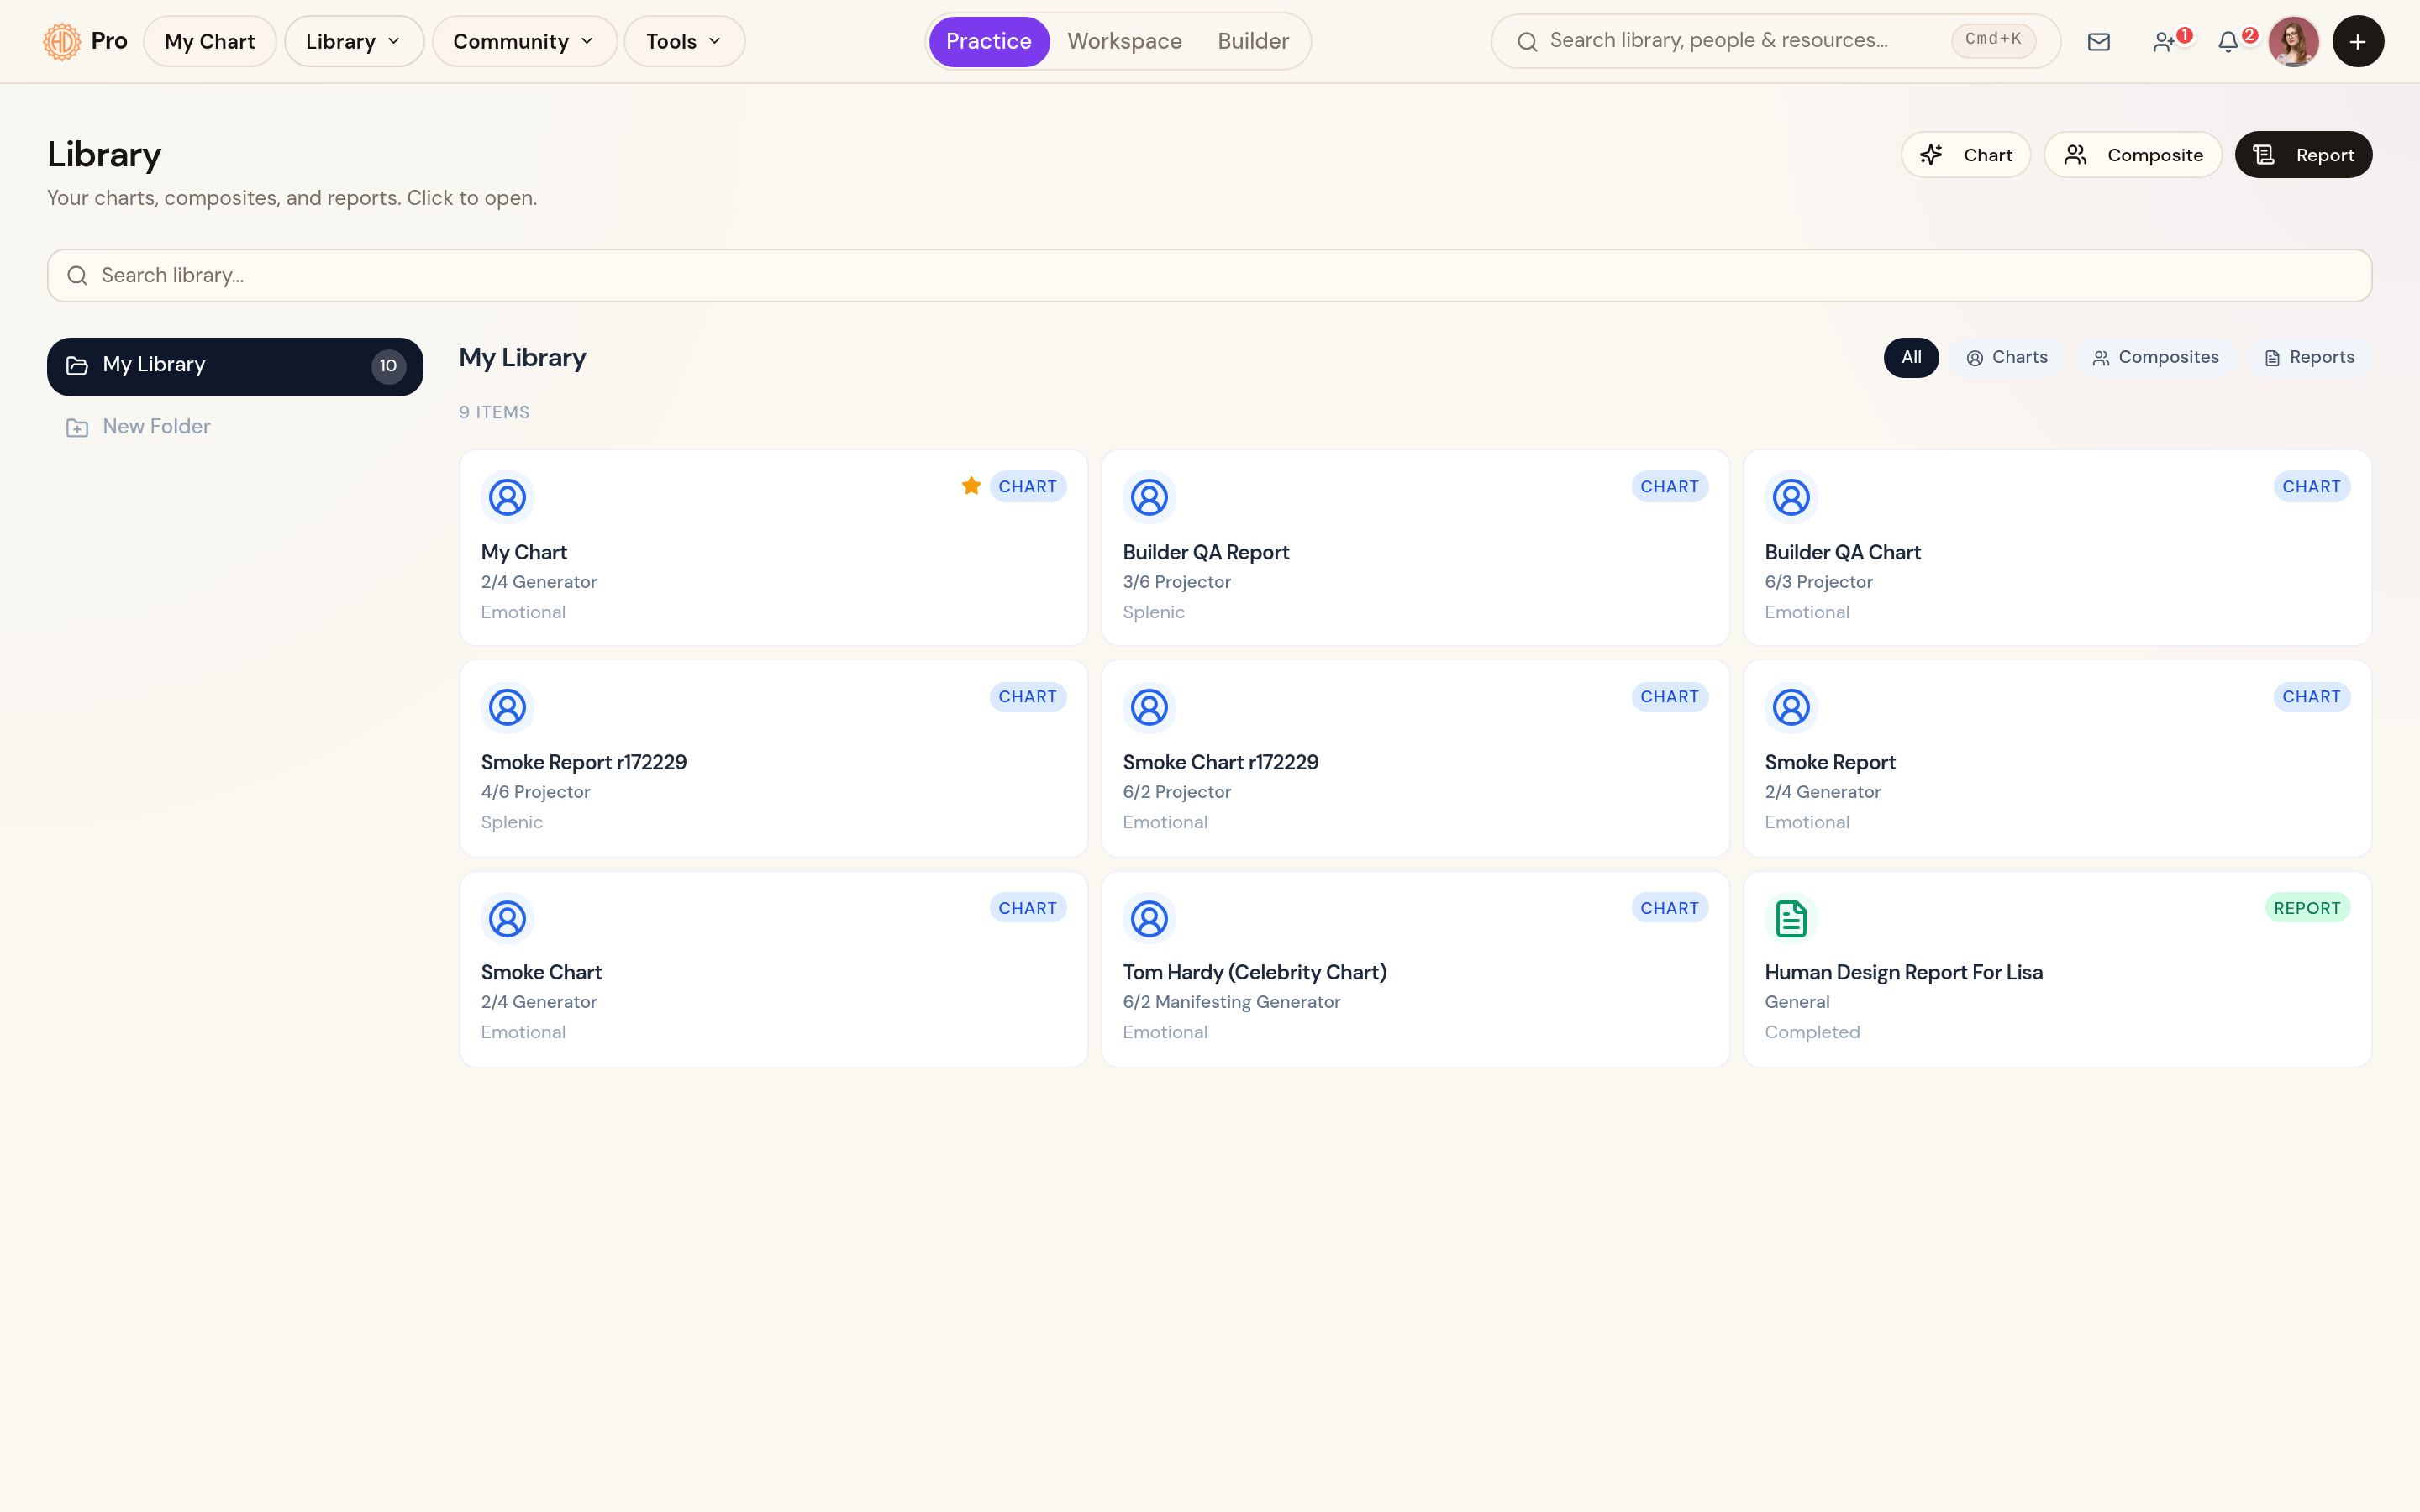Click the top global search magnifier icon

[x=1527, y=41]
